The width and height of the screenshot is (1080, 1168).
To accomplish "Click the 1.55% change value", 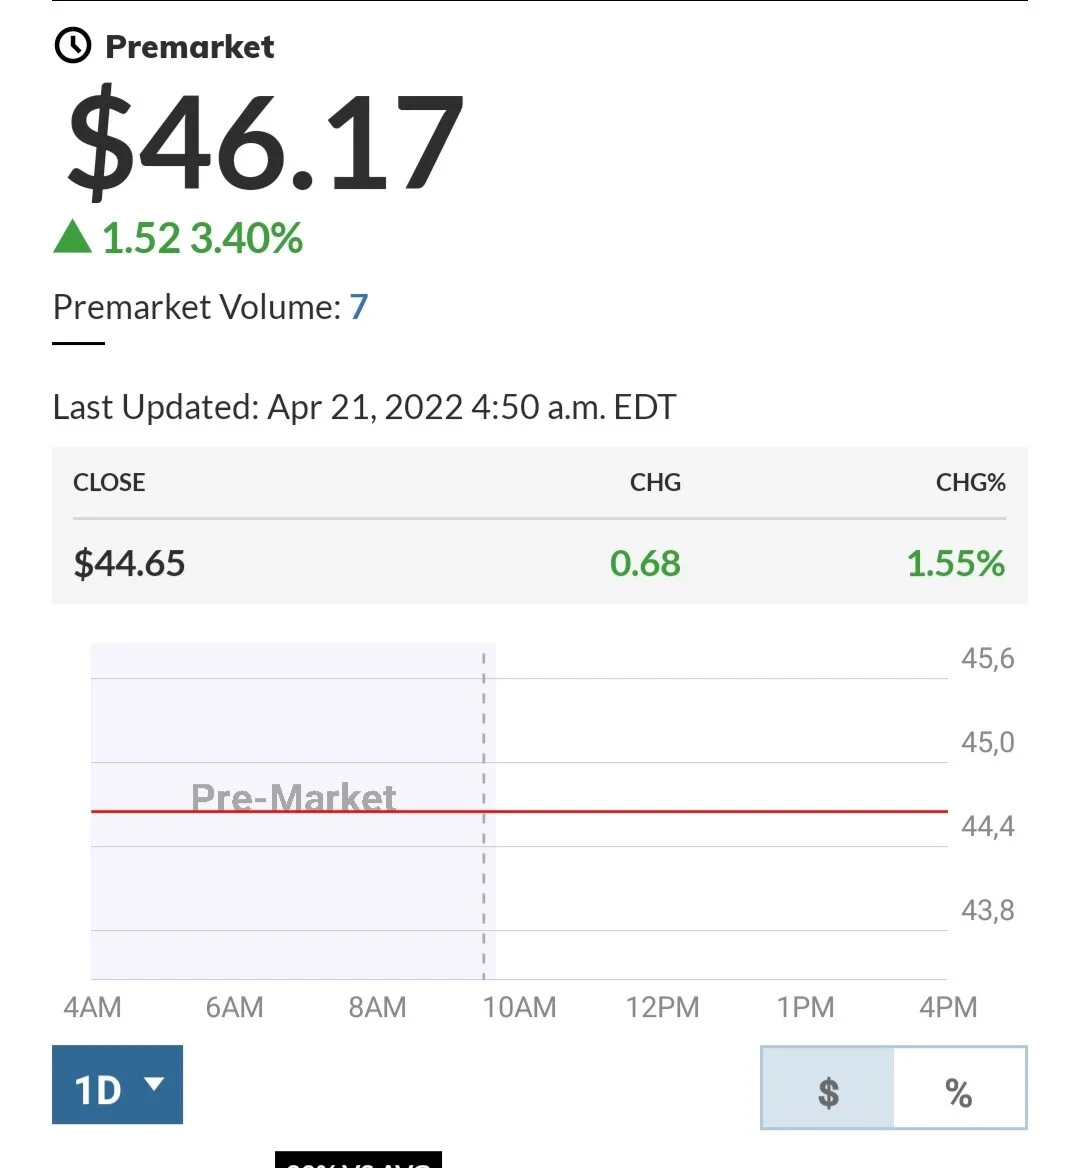I will [956, 563].
